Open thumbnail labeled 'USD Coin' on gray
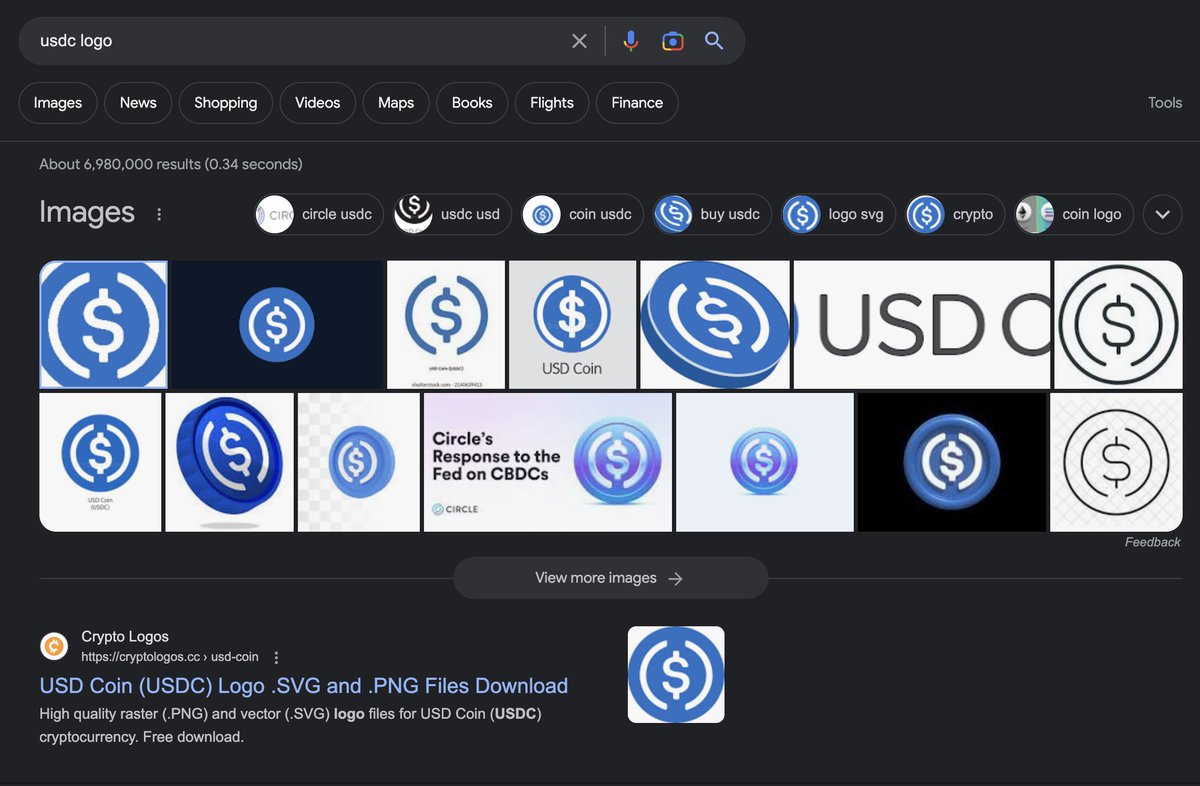 pyautogui.click(x=572, y=324)
